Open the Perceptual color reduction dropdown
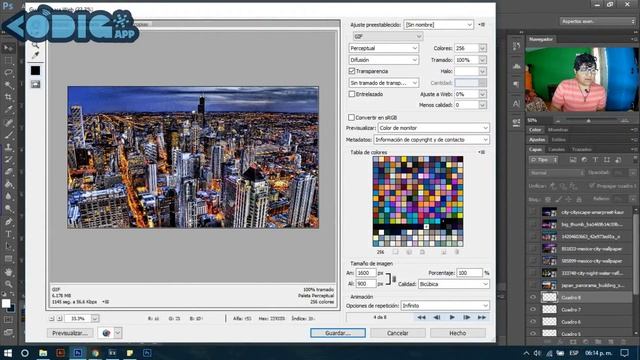The image size is (640, 360). [x=384, y=48]
